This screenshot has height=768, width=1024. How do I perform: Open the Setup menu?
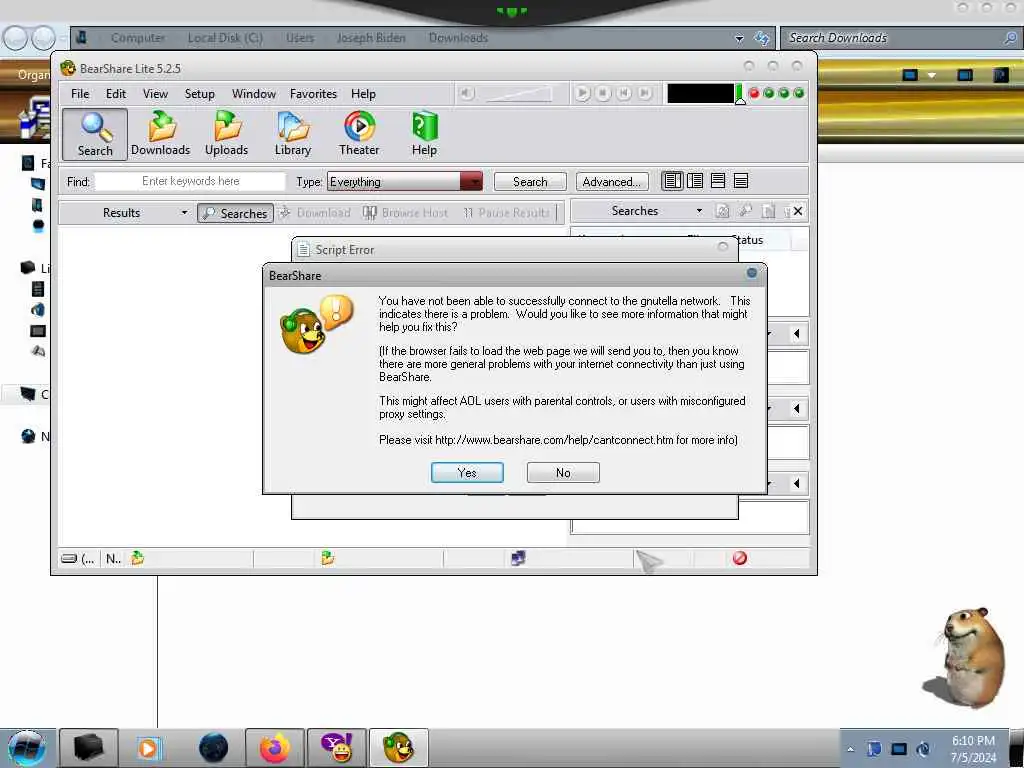tap(200, 94)
